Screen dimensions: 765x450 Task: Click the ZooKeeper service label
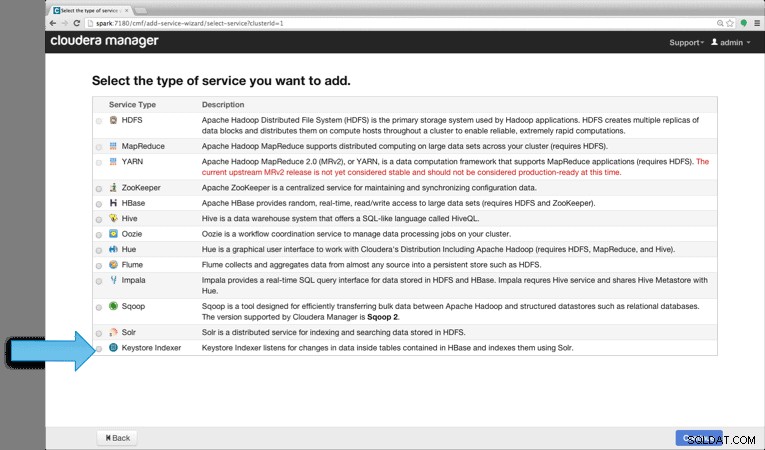tap(141, 187)
